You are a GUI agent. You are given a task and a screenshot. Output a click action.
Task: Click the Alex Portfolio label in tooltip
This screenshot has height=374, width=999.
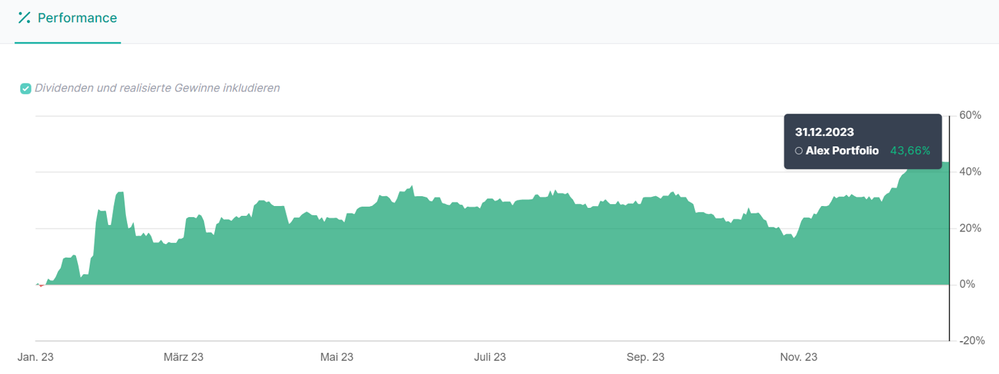pyautogui.click(x=842, y=151)
